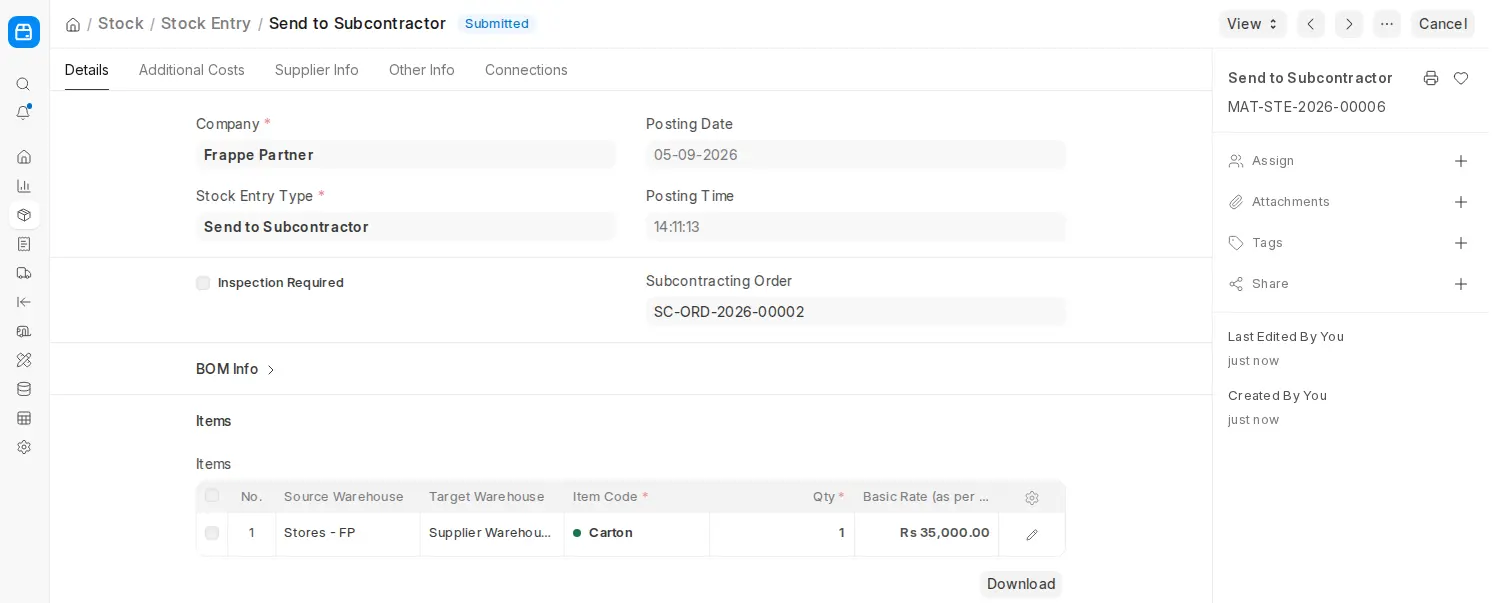Open the Additional Costs tab
This screenshot has height=603, width=1500.
[192, 70]
